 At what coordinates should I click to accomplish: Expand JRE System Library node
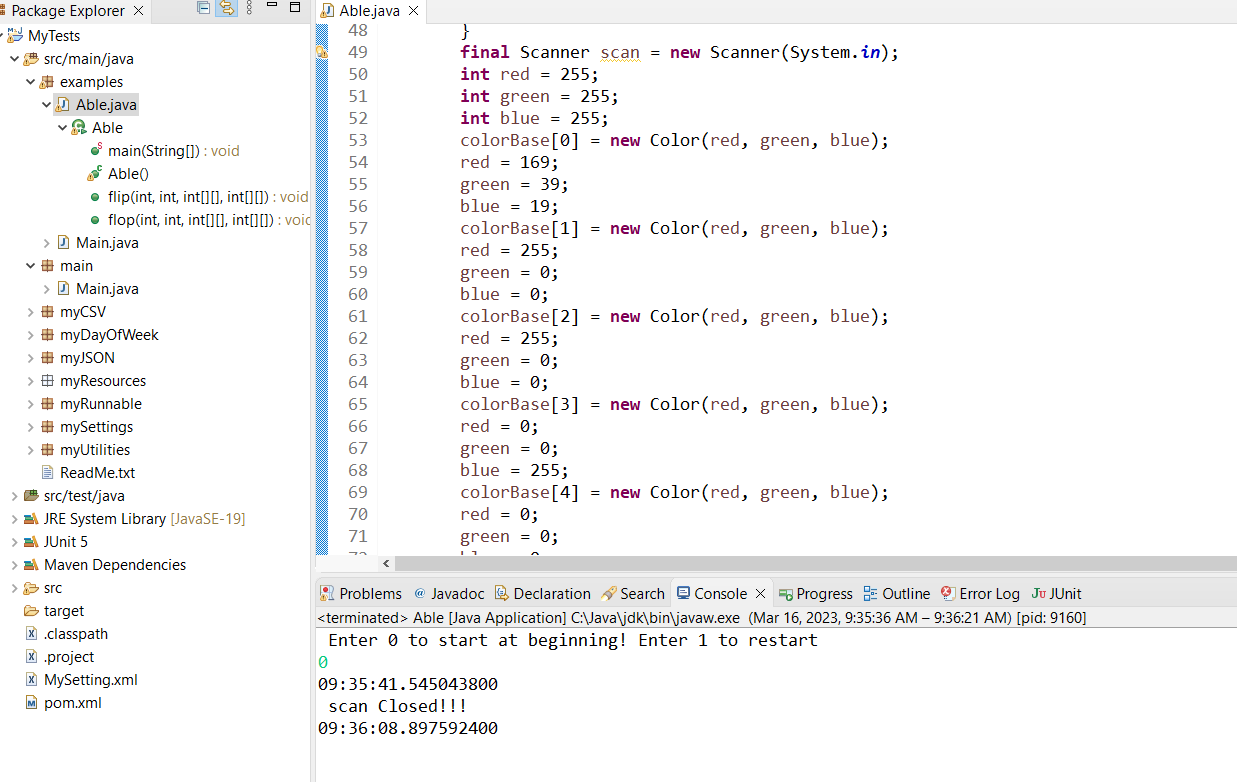13,519
